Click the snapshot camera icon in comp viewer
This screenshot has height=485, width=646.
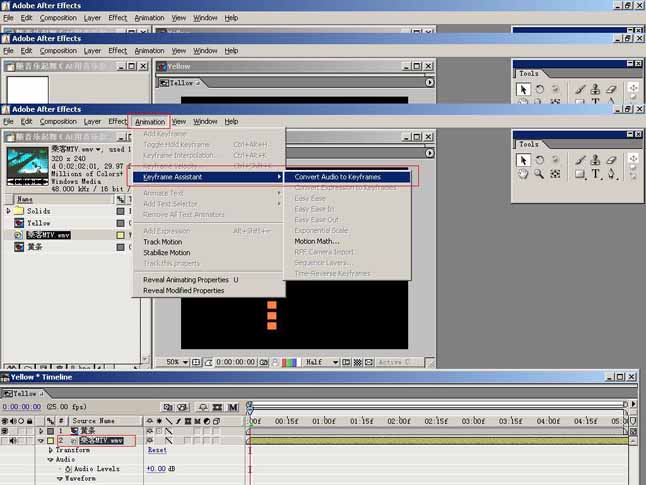point(263,362)
